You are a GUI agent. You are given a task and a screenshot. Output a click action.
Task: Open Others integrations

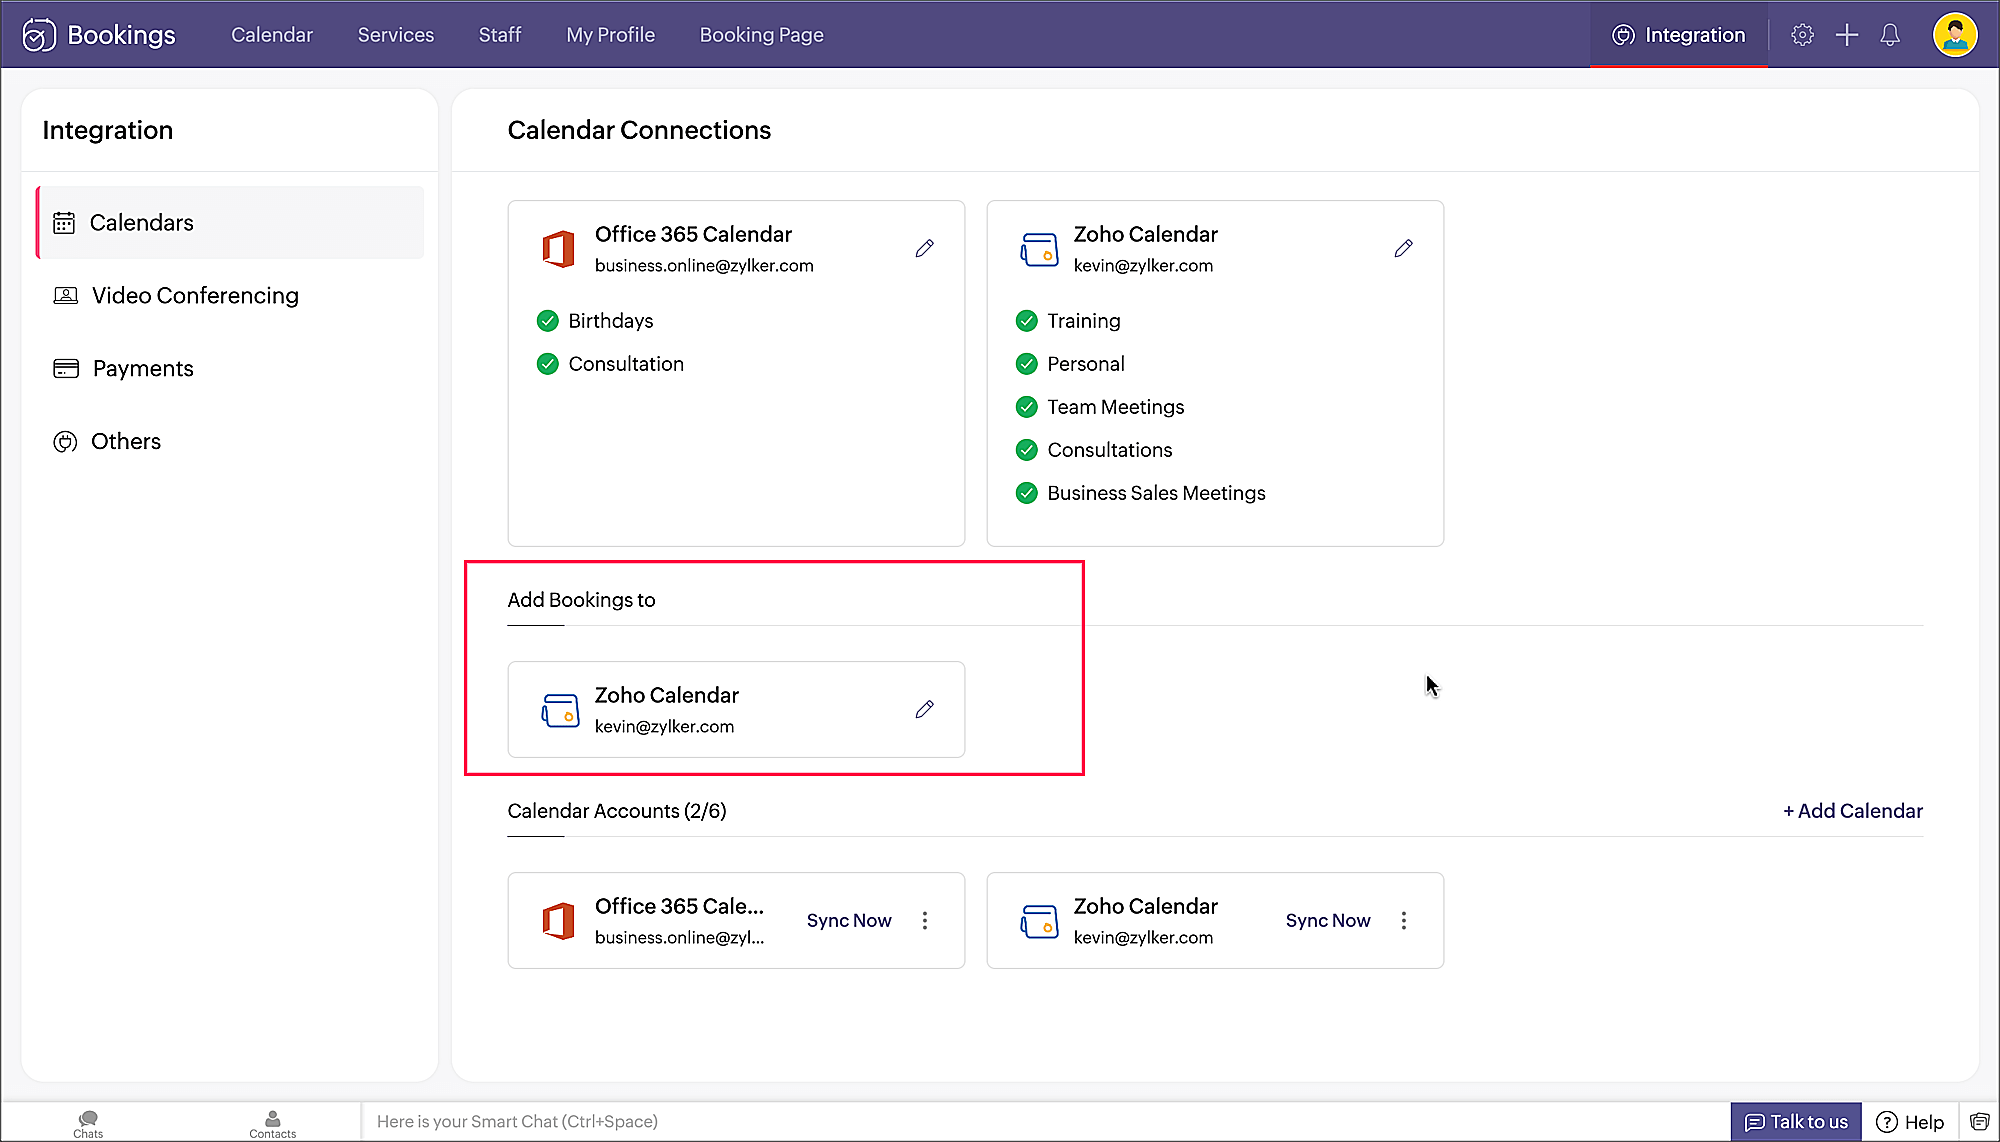(x=230, y=442)
